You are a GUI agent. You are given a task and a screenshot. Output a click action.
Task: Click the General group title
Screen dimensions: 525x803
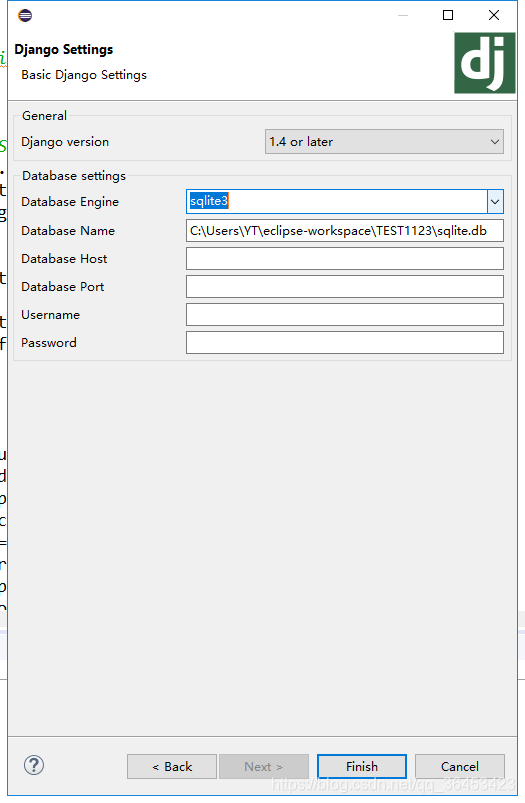tap(44, 116)
